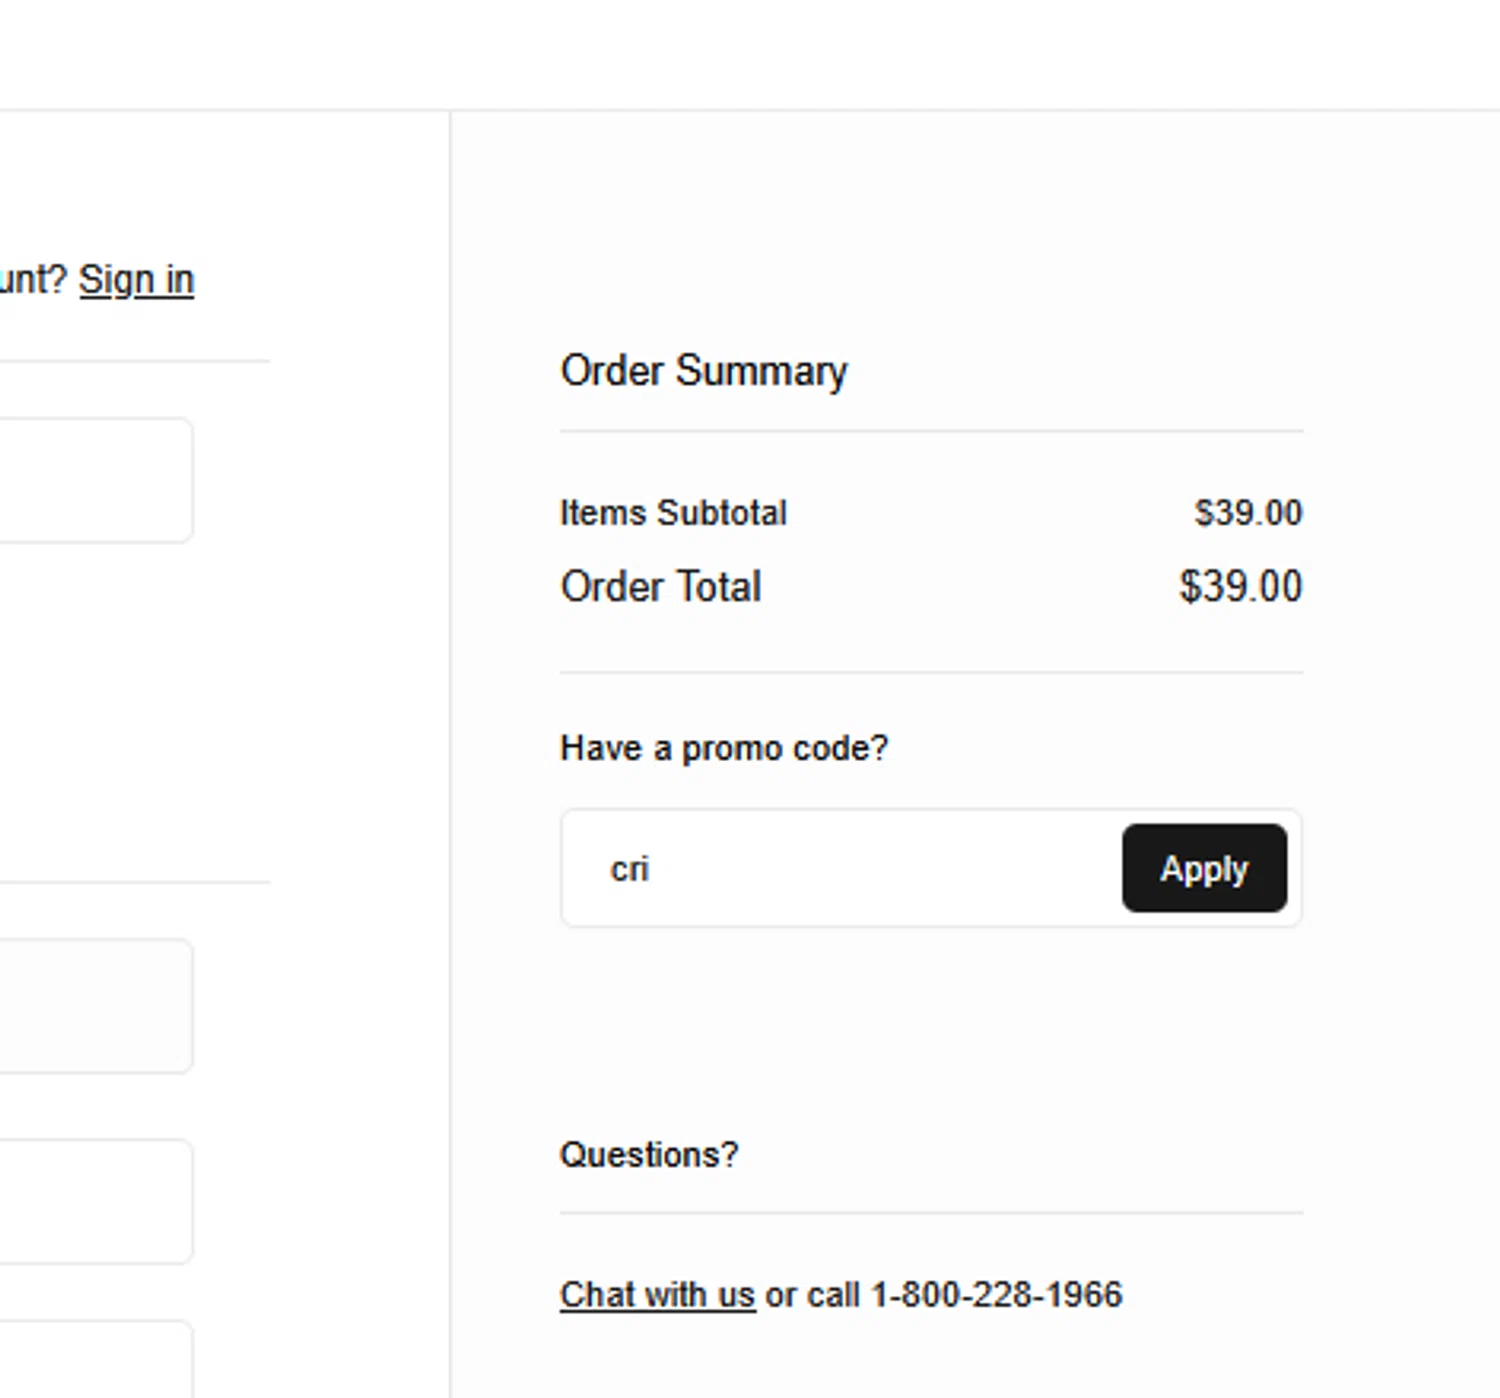Image resolution: width=1500 pixels, height=1398 pixels.
Task: Click the shaded input field below the lower-left divider
Action: click(95, 1005)
